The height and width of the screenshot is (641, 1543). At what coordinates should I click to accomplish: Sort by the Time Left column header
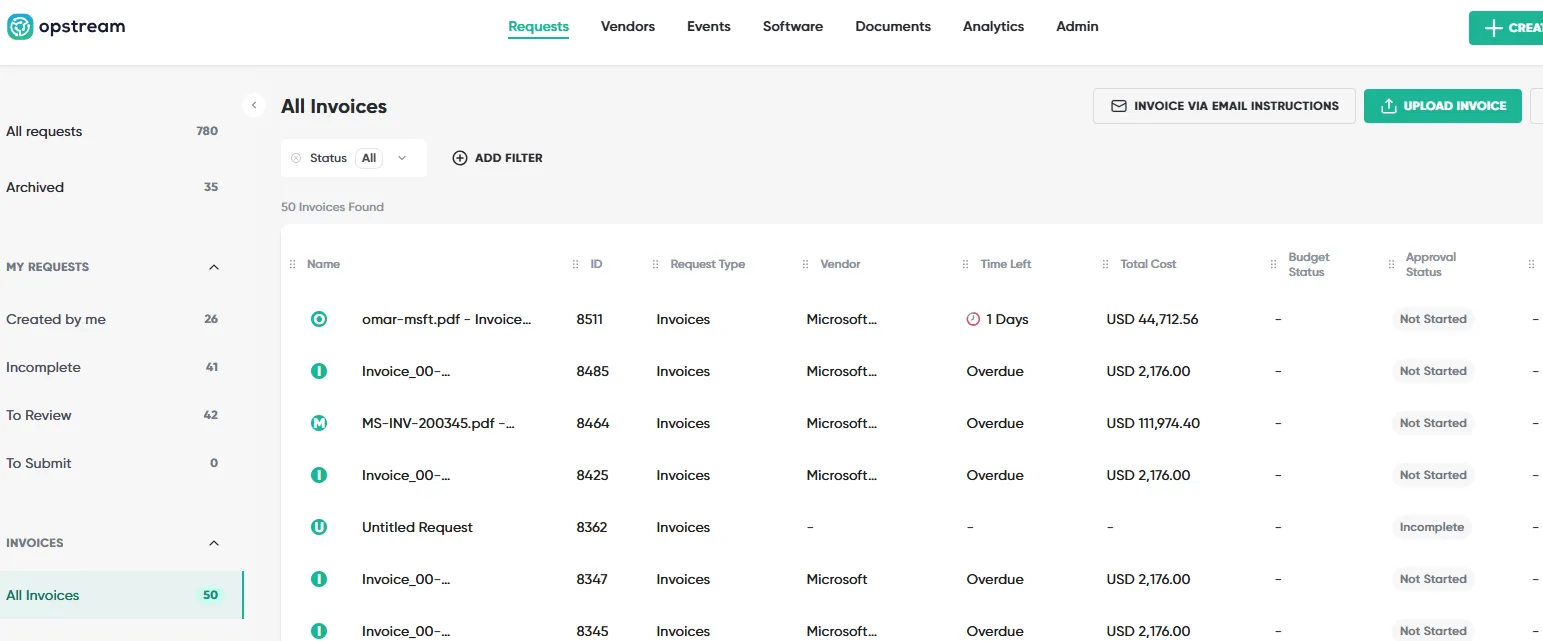tap(1005, 264)
